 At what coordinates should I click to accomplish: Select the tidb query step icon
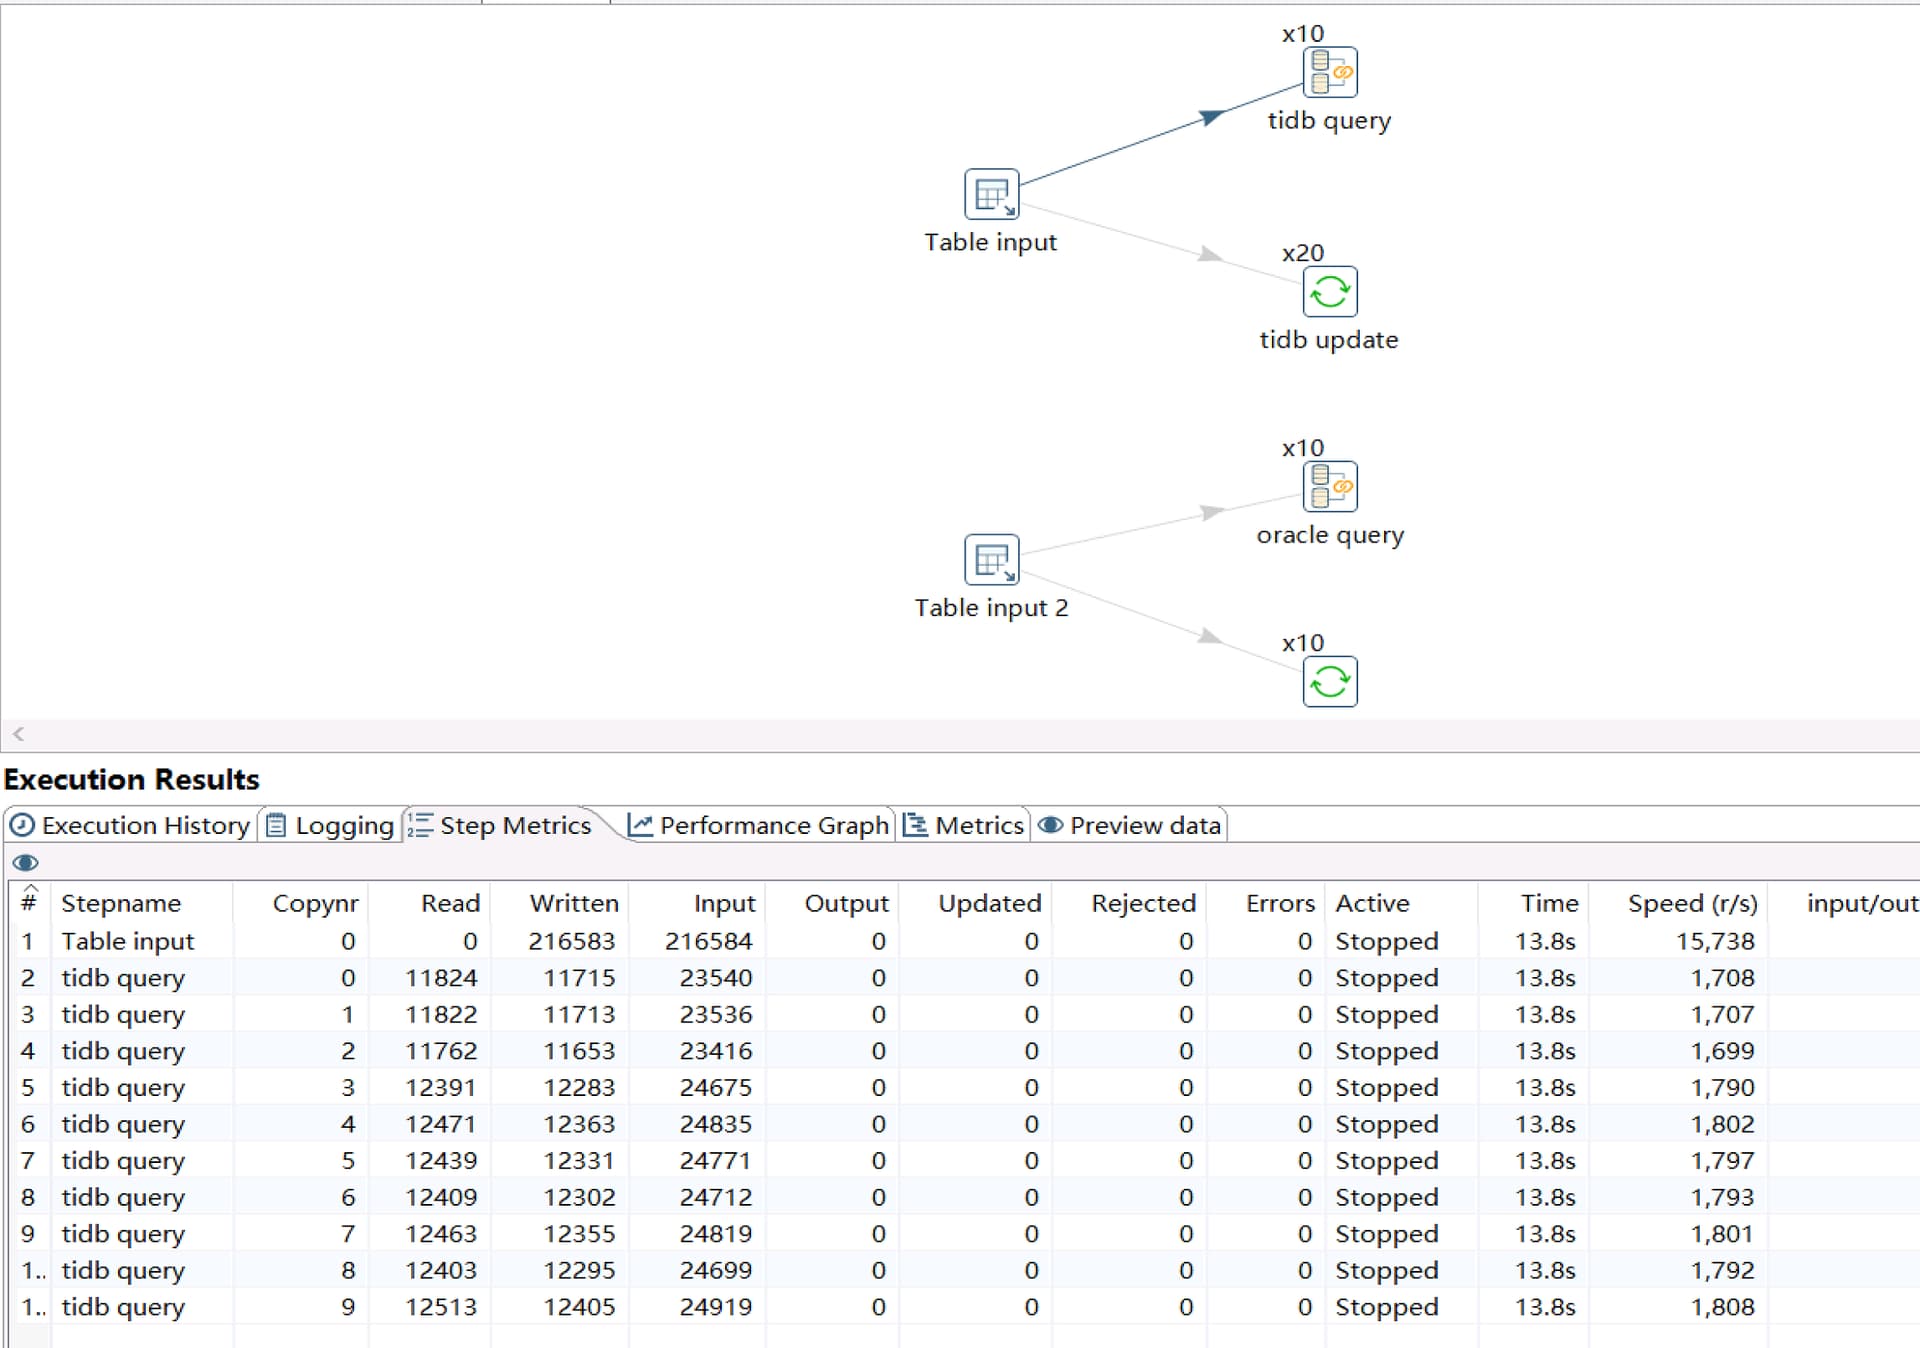(x=1329, y=72)
